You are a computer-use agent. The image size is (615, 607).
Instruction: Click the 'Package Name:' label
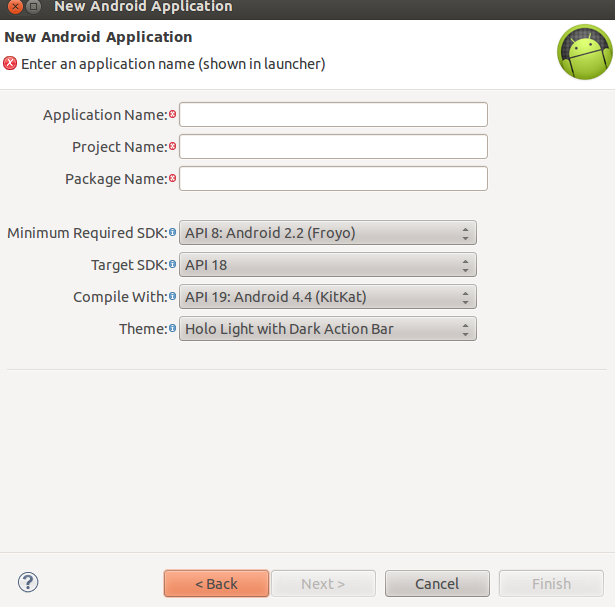(x=116, y=179)
